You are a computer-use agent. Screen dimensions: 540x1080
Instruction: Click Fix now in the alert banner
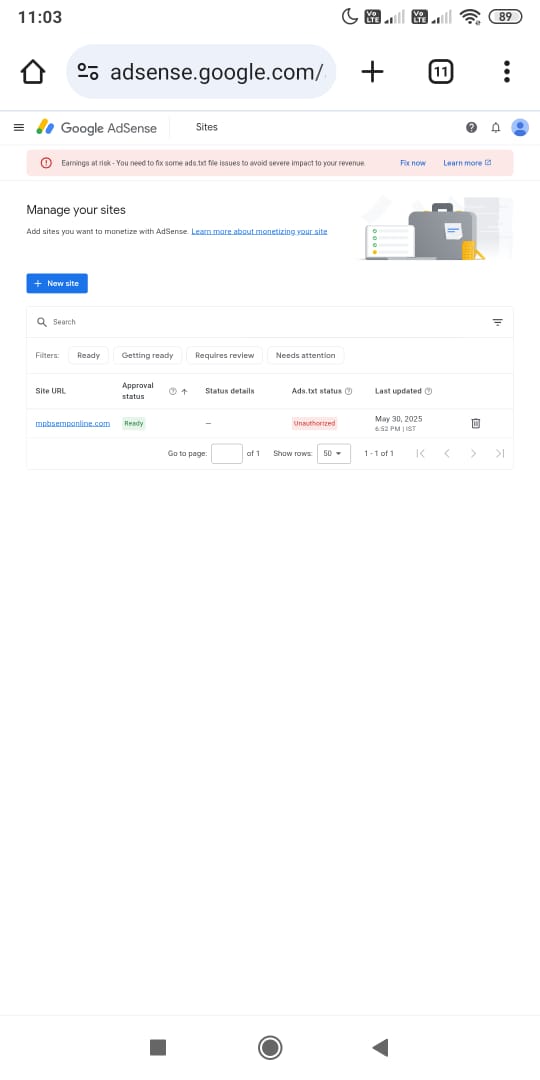pyautogui.click(x=413, y=163)
